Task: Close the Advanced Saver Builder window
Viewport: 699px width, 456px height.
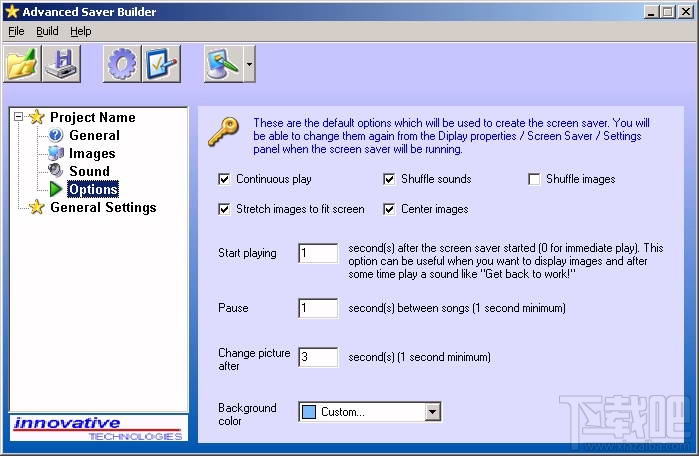Action: click(686, 12)
